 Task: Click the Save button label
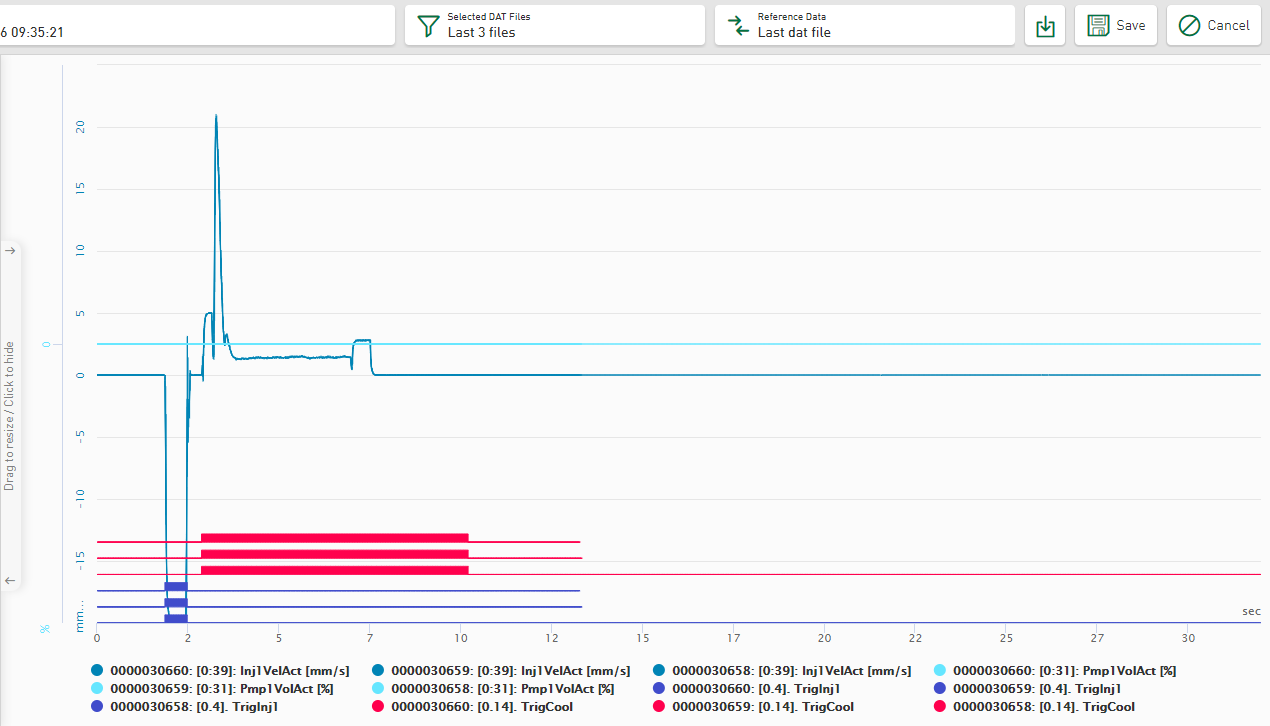click(x=1131, y=25)
